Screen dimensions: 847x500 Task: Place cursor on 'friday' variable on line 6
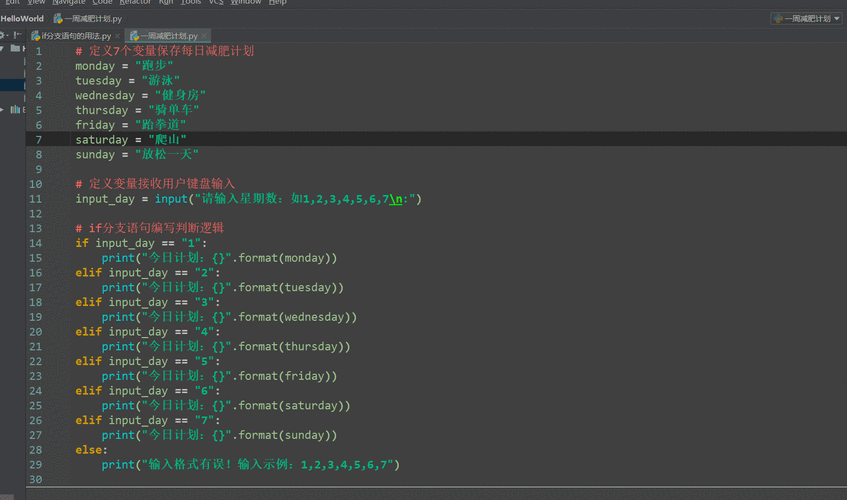click(x=95, y=125)
